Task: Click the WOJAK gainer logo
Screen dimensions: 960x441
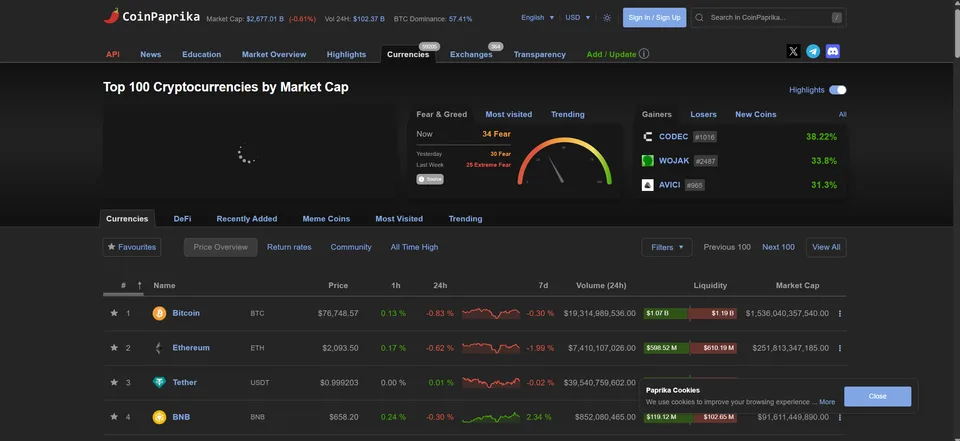Action: point(648,161)
